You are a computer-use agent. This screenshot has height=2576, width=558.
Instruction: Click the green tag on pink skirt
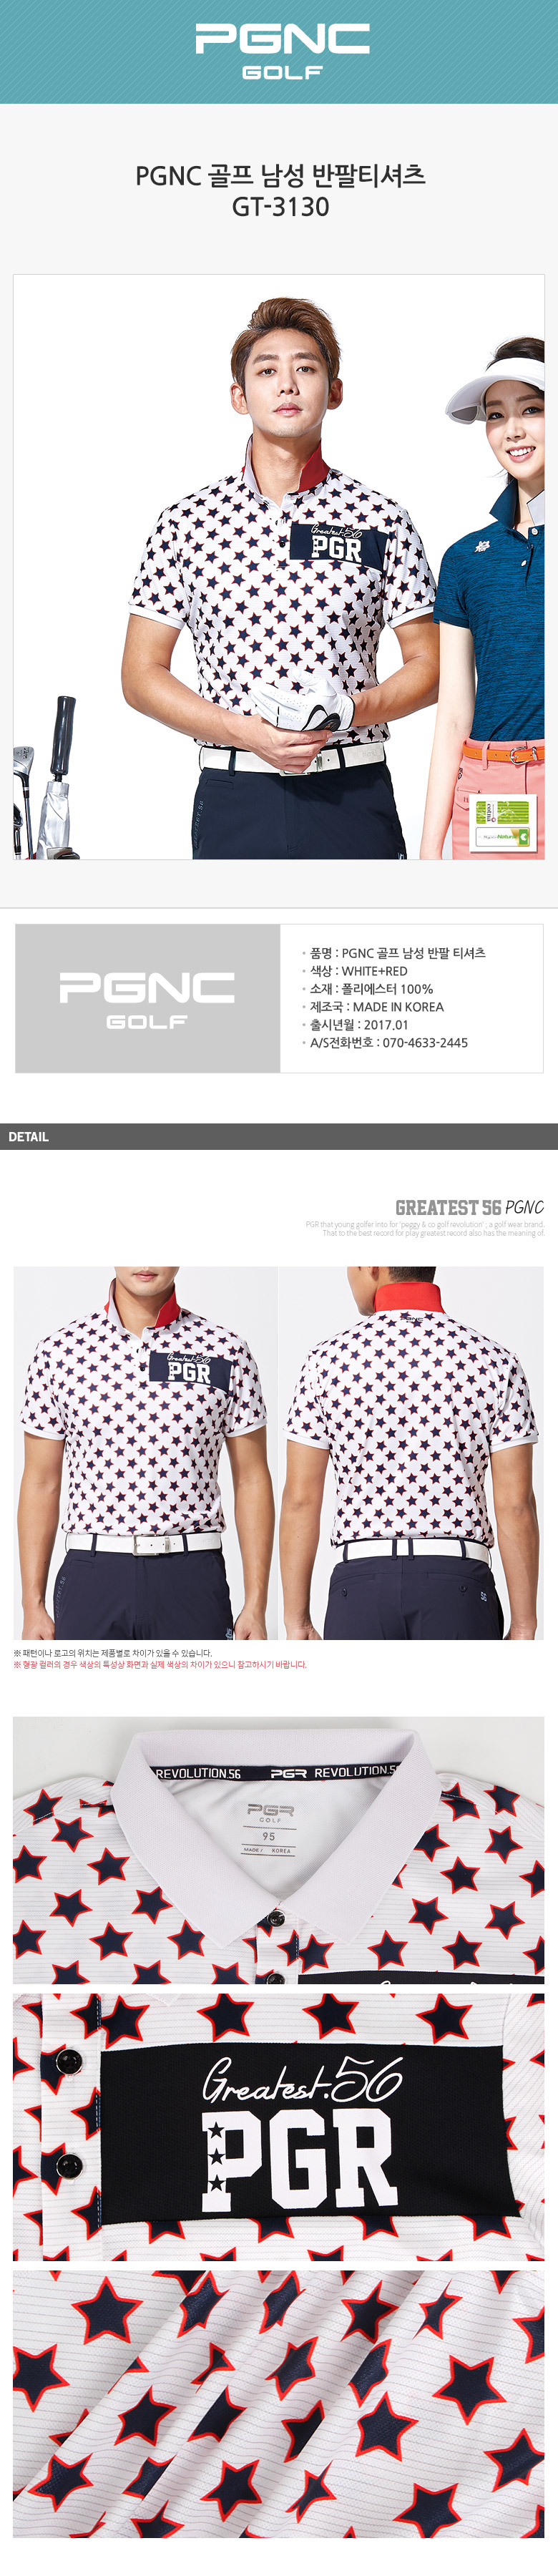tap(504, 823)
